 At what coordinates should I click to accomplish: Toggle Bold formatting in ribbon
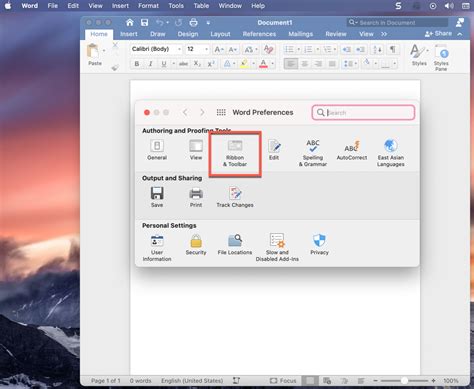137,64
